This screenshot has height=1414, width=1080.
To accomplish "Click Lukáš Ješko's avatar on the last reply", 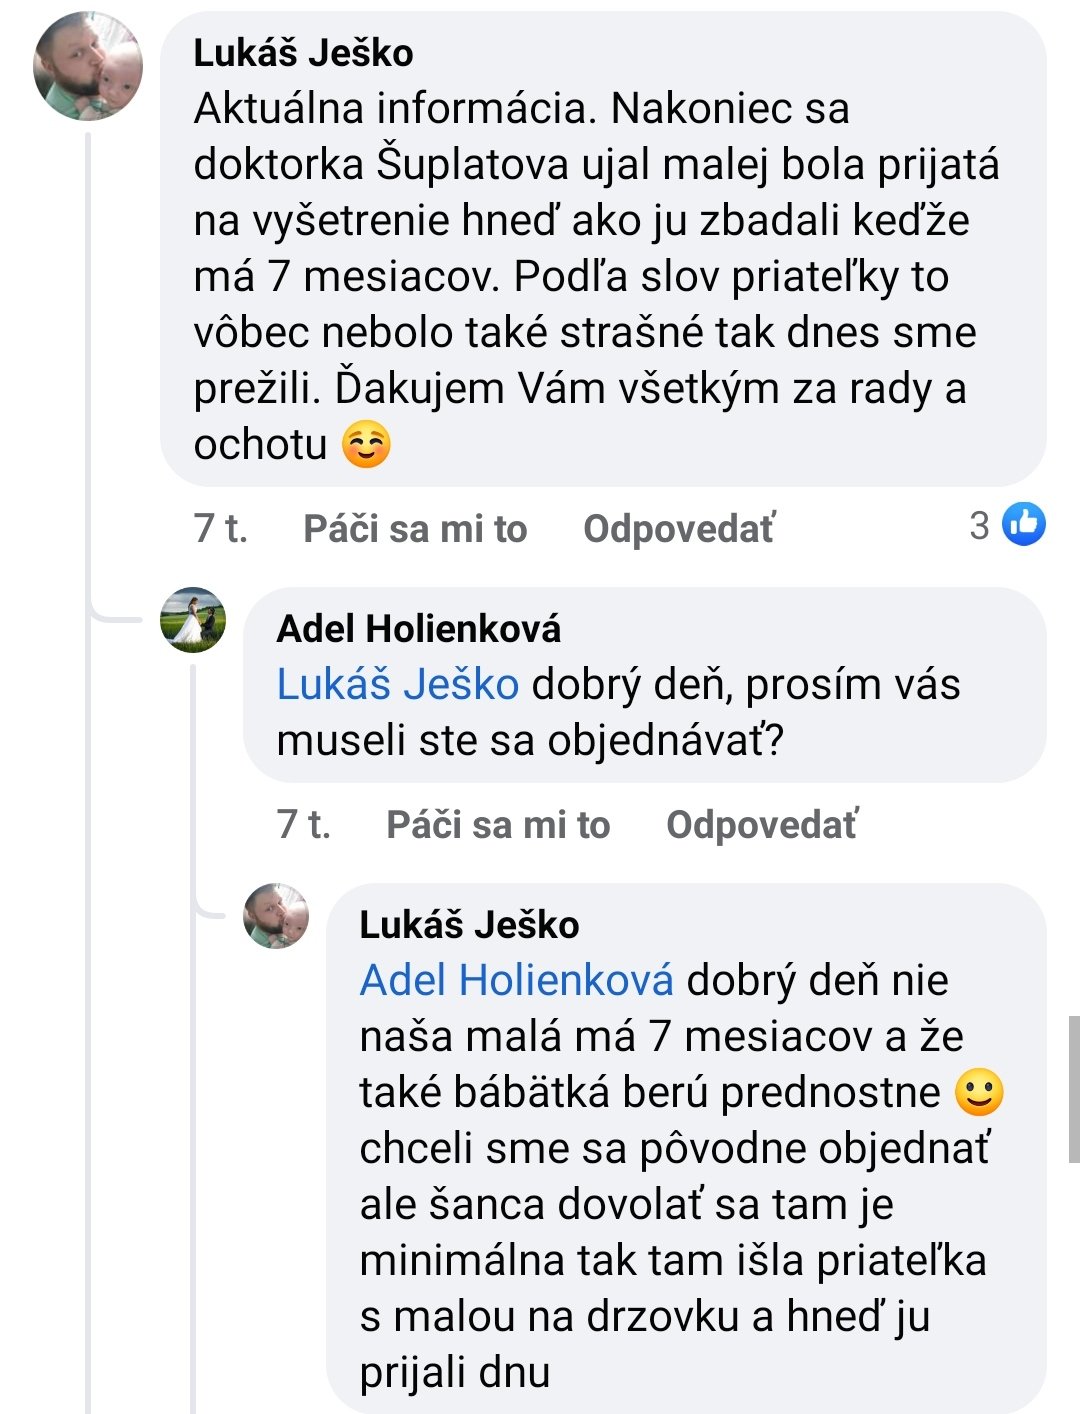I will point(276,916).
